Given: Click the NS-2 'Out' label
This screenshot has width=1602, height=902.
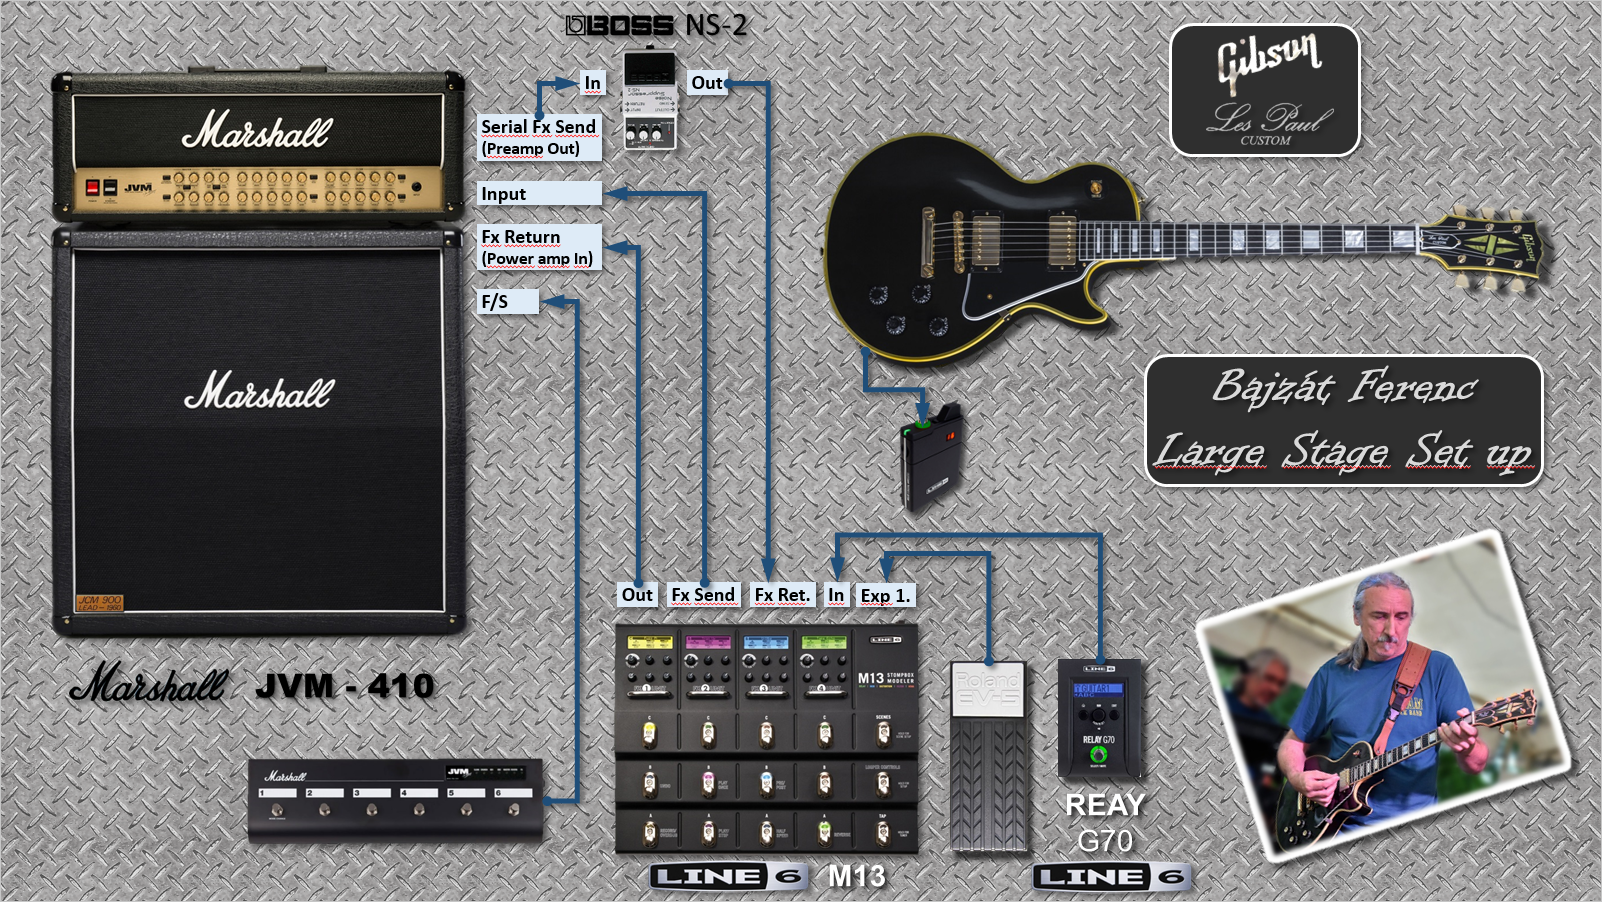Looking at the screenshot, I should tap(707, 83).
